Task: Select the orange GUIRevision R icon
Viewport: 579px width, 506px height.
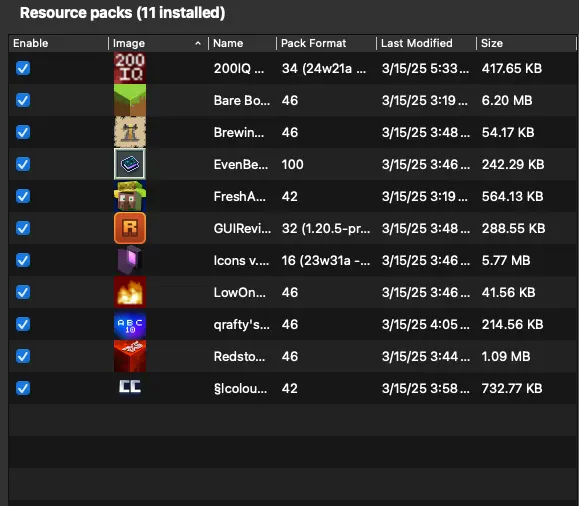Action: coord(130,228)
